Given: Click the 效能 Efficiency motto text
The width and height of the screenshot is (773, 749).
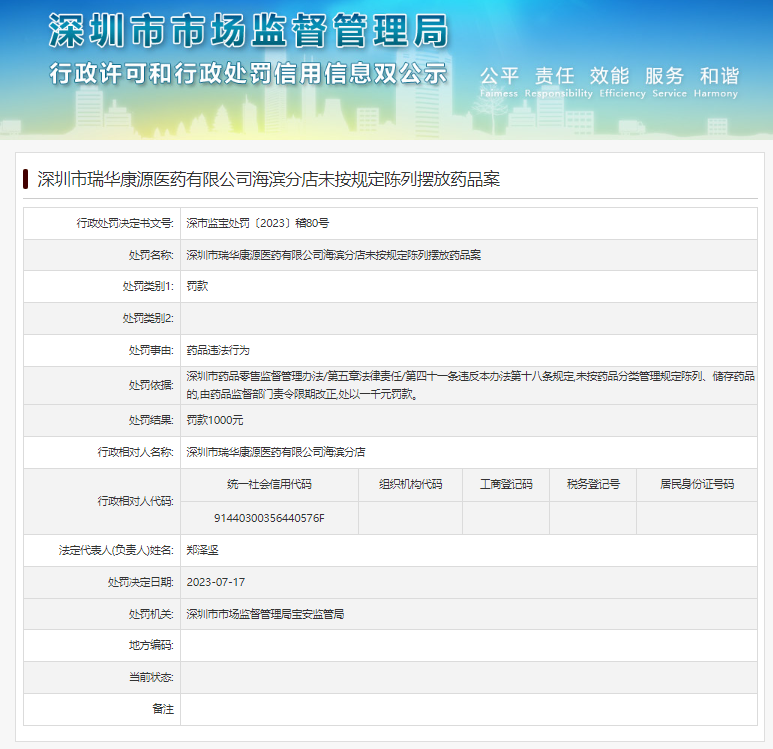Looking at the screenshot, I should click(x=622, y=82).
